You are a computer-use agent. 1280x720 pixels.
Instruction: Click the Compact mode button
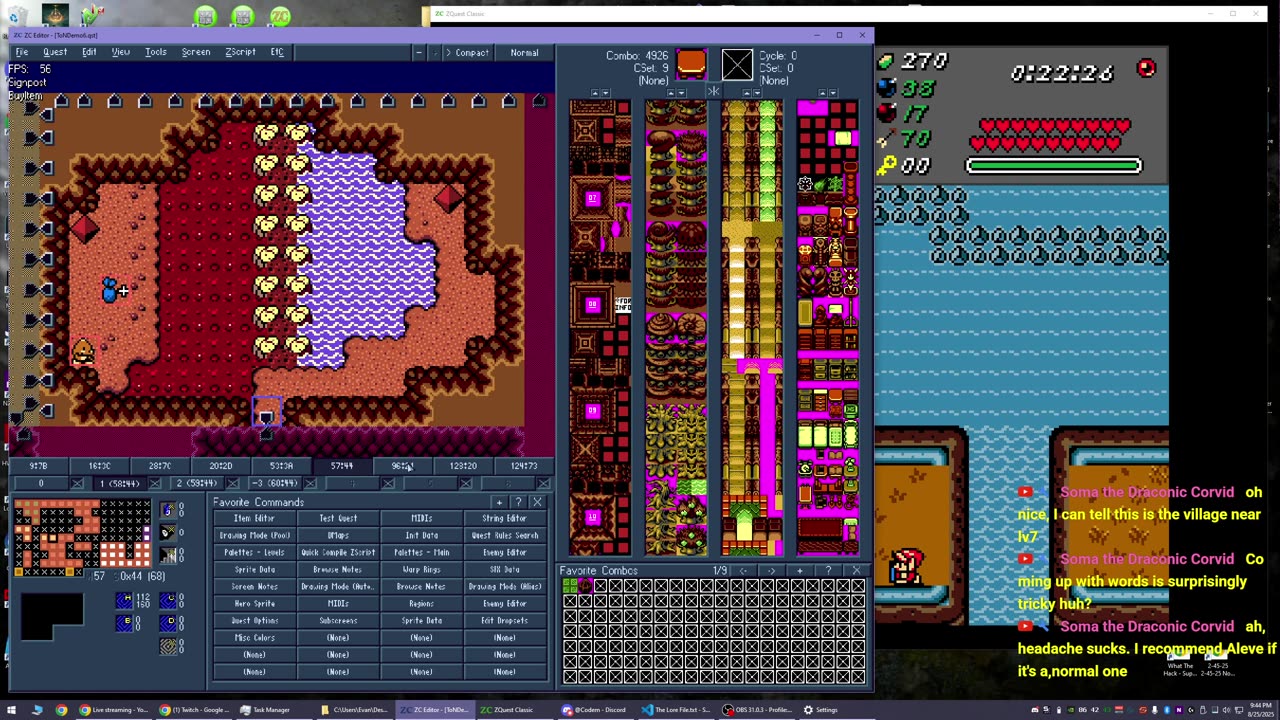tap(468, 52)
